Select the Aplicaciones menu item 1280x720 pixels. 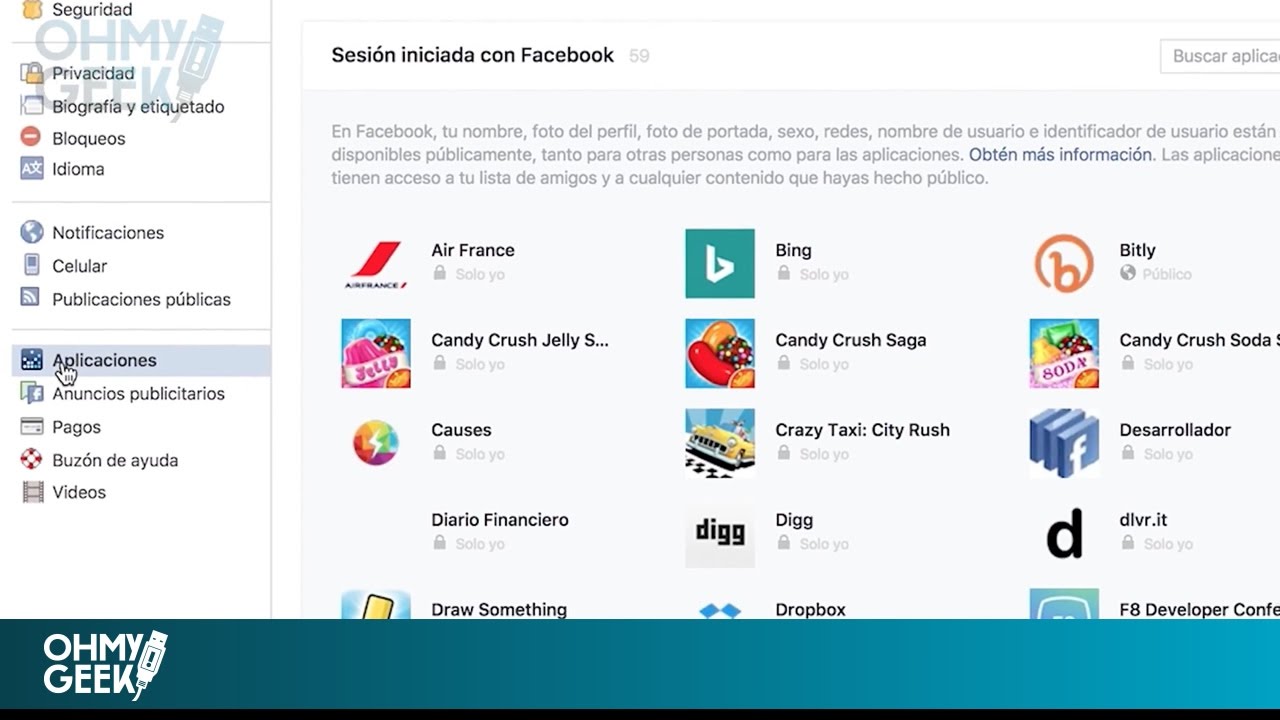tap(141, 360)
